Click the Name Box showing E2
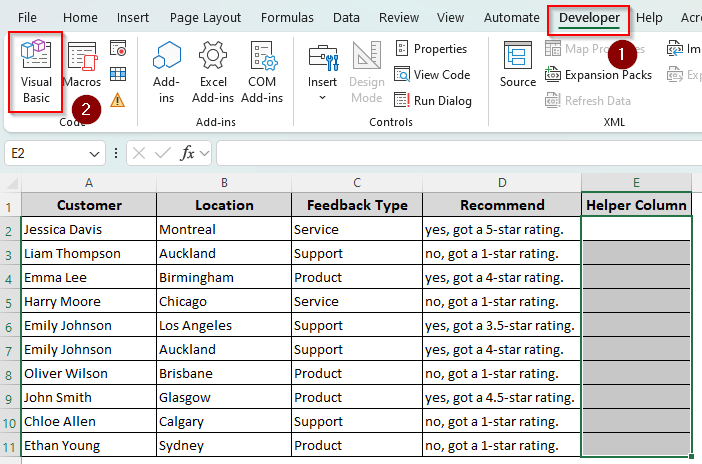 (x=47, y=154)
